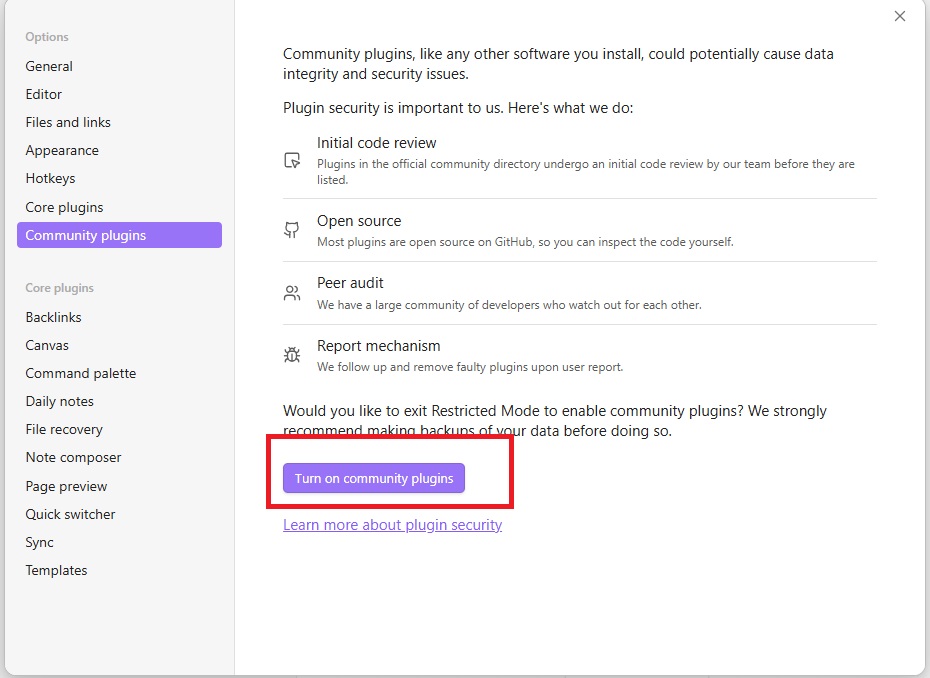This screenshot has height=678, width=930.
Task: Open General settings section
Action: [49, 66]
